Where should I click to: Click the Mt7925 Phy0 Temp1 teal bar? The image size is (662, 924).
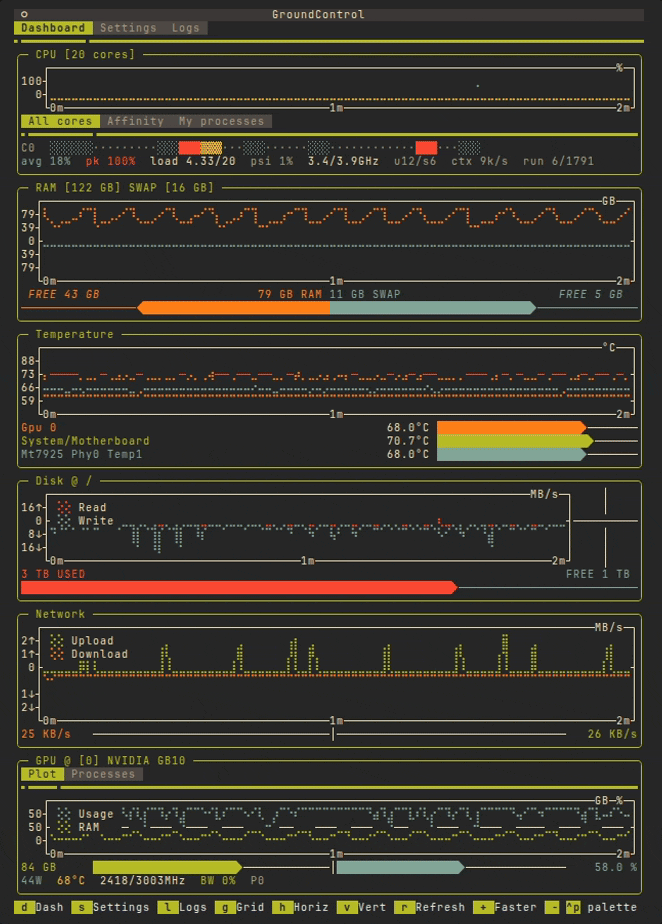(512, 454)
